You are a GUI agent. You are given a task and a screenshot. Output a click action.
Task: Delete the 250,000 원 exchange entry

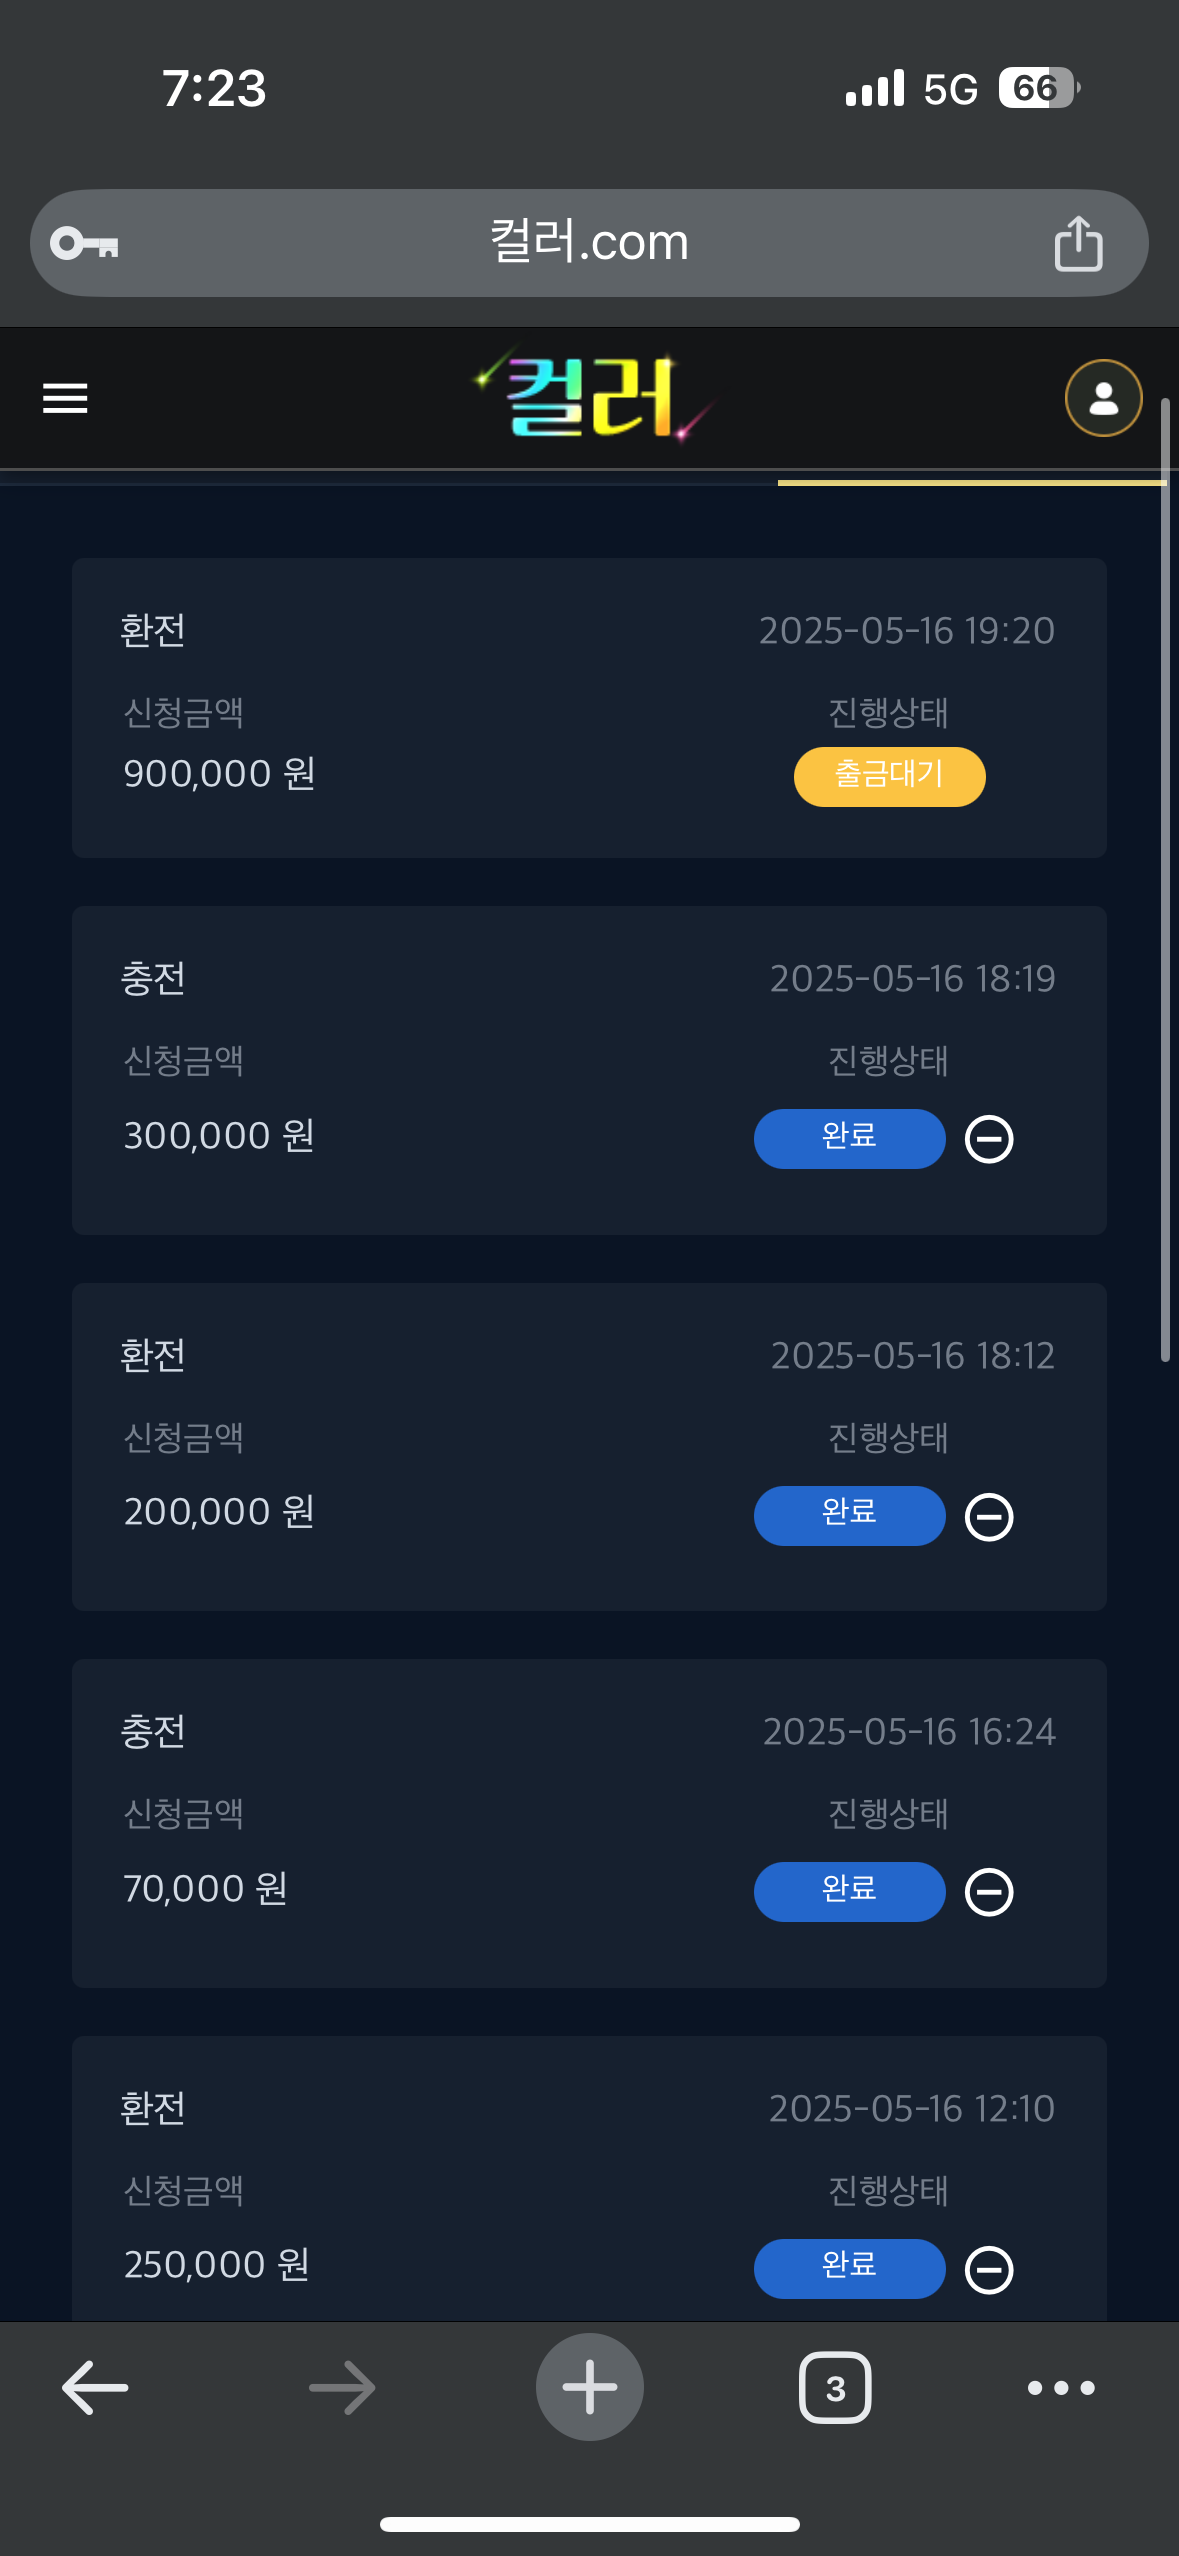click(989, 2269)
